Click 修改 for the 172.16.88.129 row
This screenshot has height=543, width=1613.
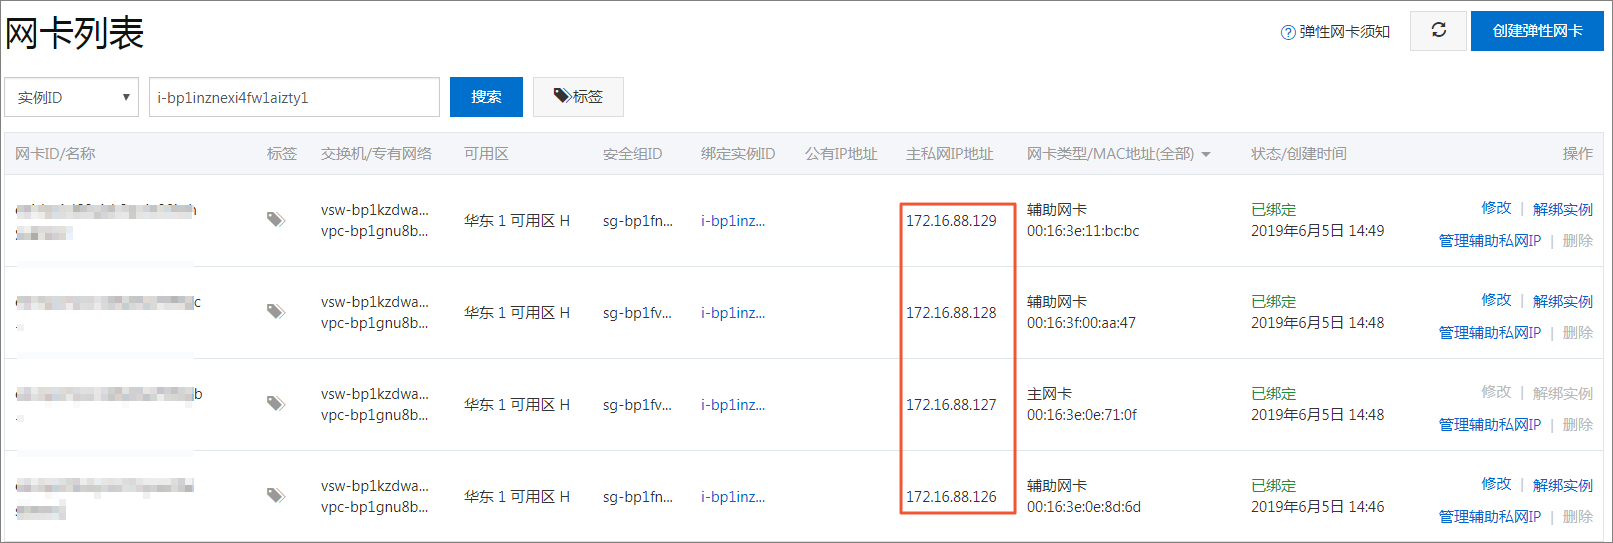(1496, 208)
